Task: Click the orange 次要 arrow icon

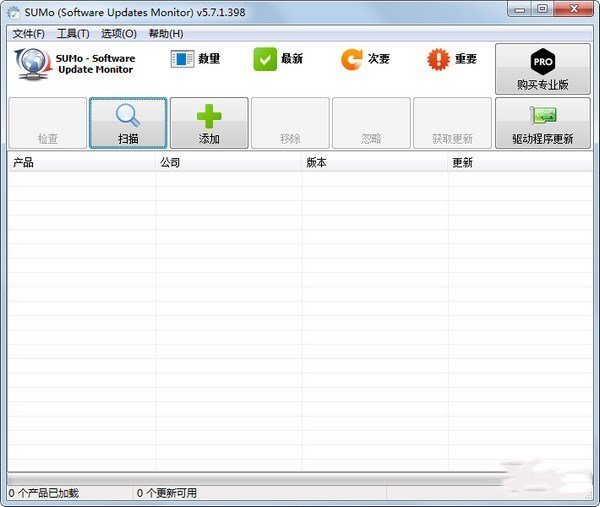Action: [x=351, y=59]
